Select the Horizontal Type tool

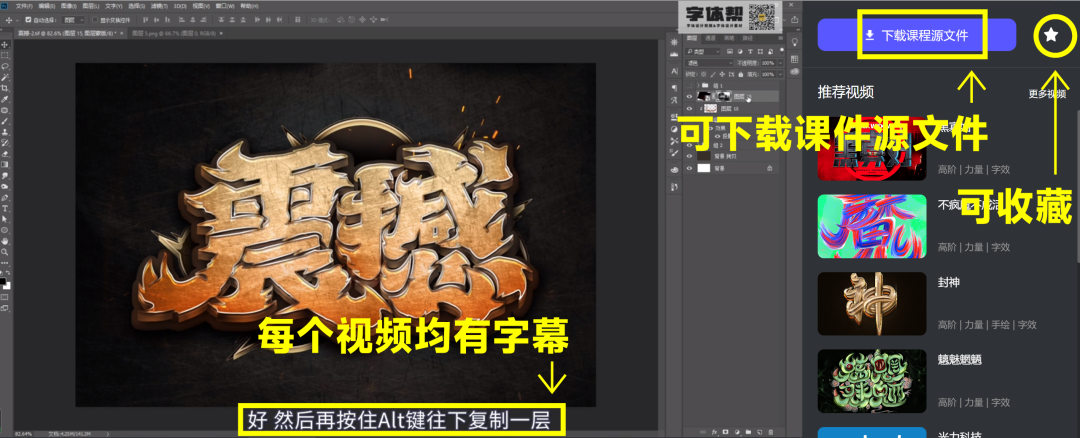tap(6, 208)
